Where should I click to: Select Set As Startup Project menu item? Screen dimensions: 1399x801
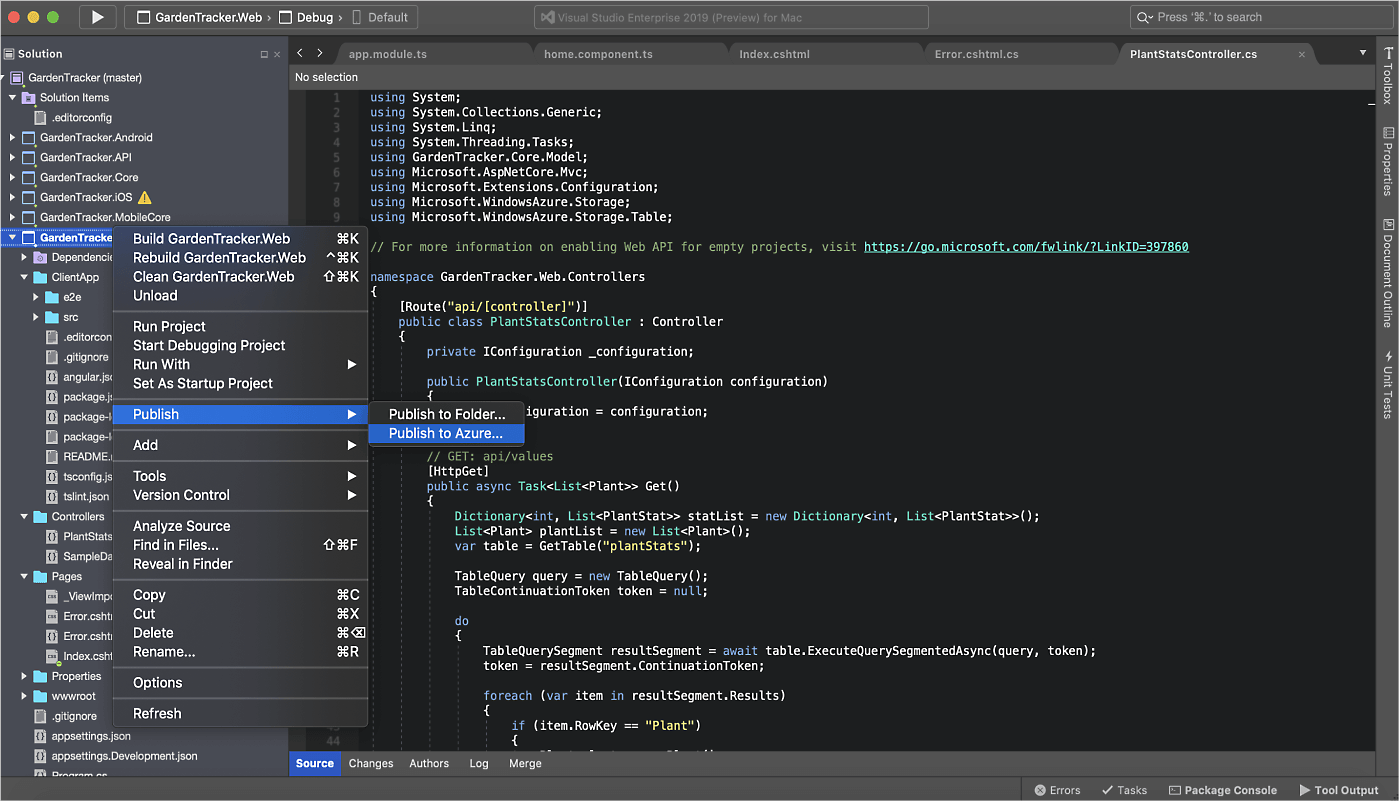pyautogui.click(x=203, y=383)
